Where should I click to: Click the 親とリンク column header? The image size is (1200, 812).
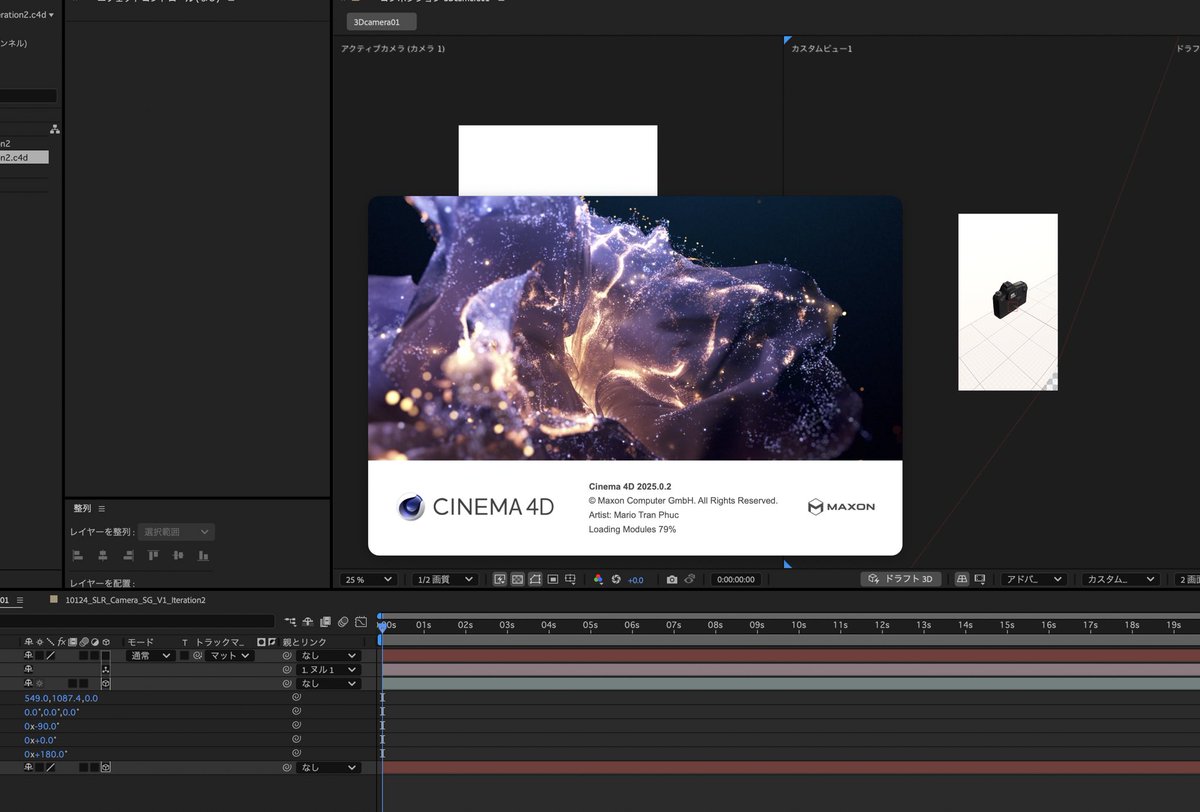click(304, 642)
